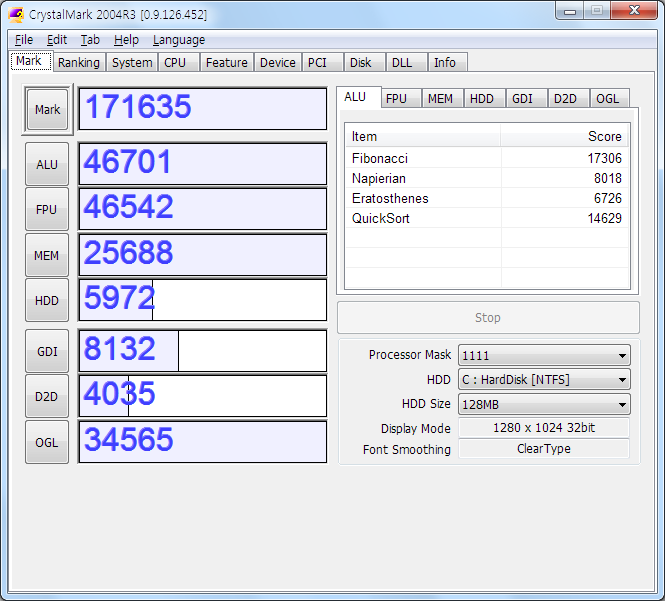Select the Fibonacci result row
This screenshot has height=601, width=665.
(487, 158)
